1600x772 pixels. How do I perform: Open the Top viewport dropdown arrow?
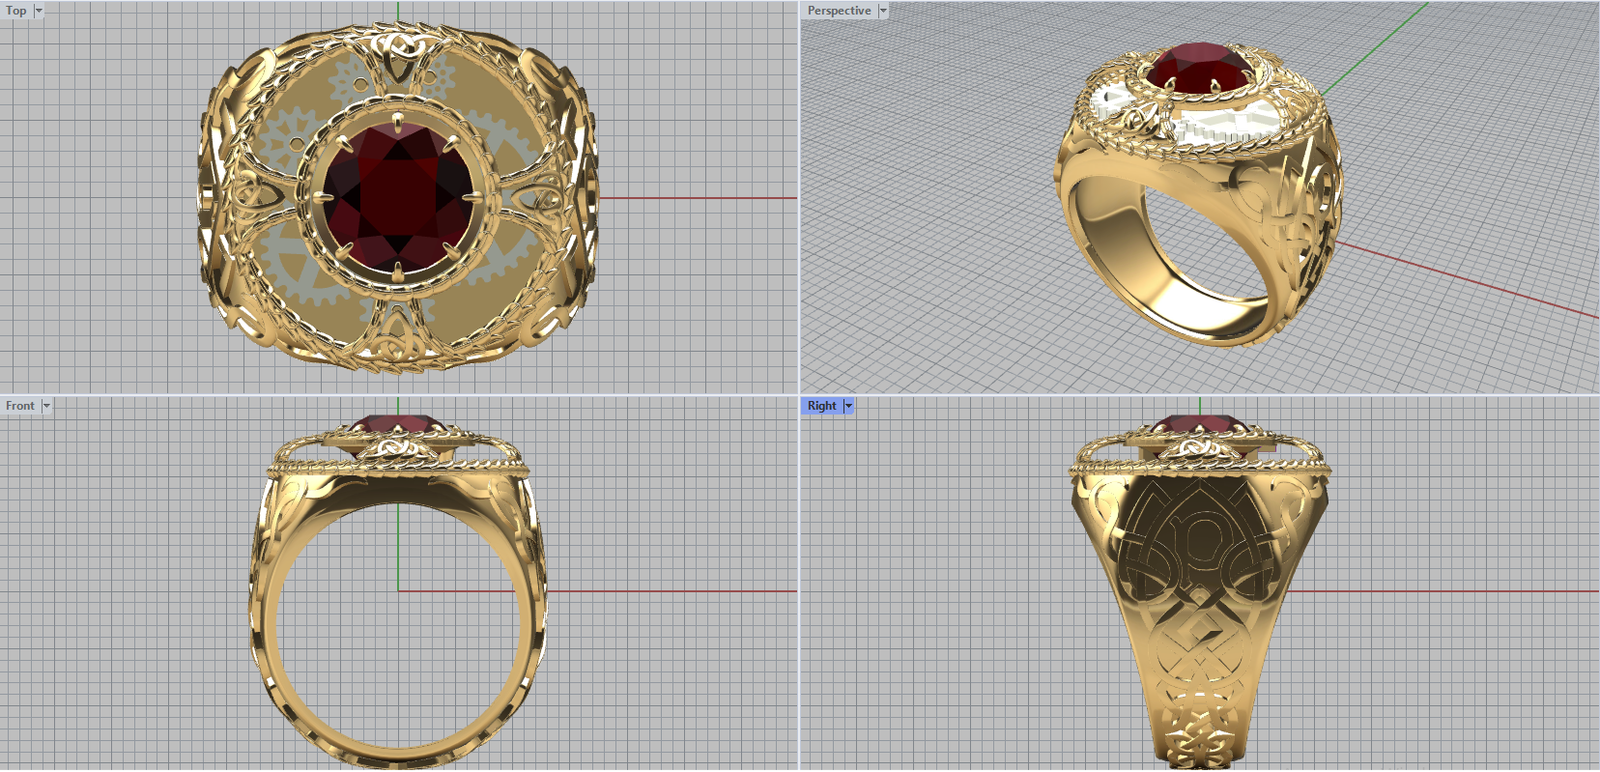coord(39,11)
